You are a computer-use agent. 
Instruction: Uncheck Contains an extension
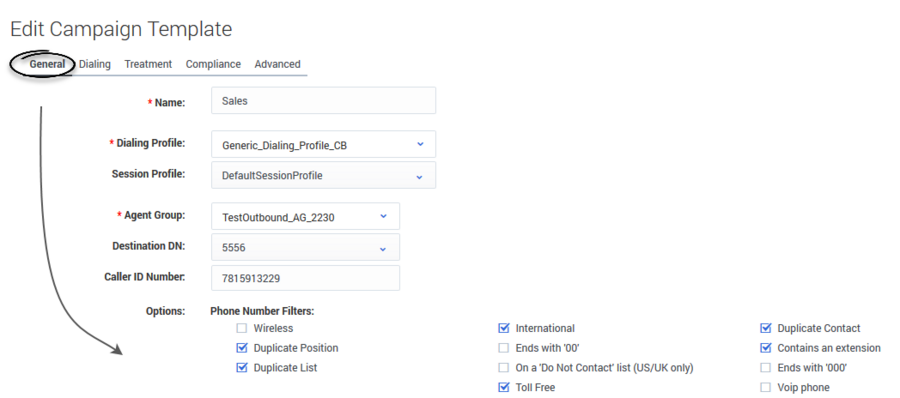click(x=766, y=348)
